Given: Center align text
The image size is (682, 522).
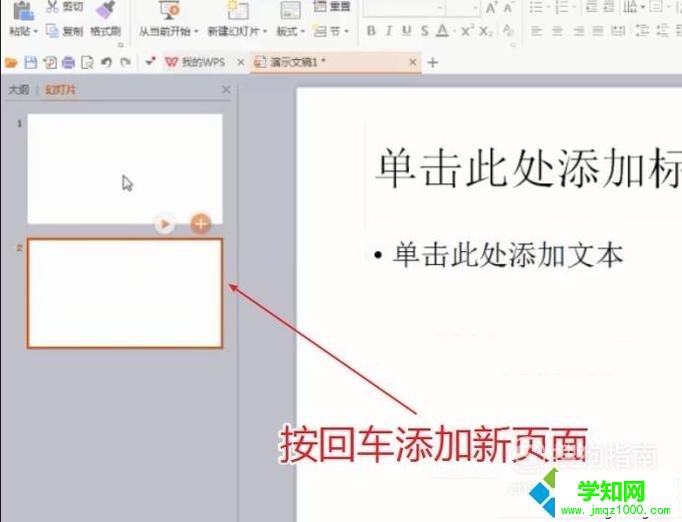Looking at the screenshot, I should click(557, 31).
